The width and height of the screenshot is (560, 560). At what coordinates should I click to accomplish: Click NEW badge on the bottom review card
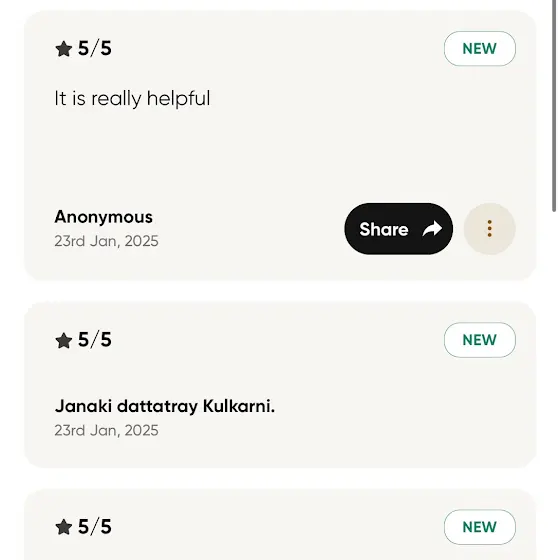[480, 527]
